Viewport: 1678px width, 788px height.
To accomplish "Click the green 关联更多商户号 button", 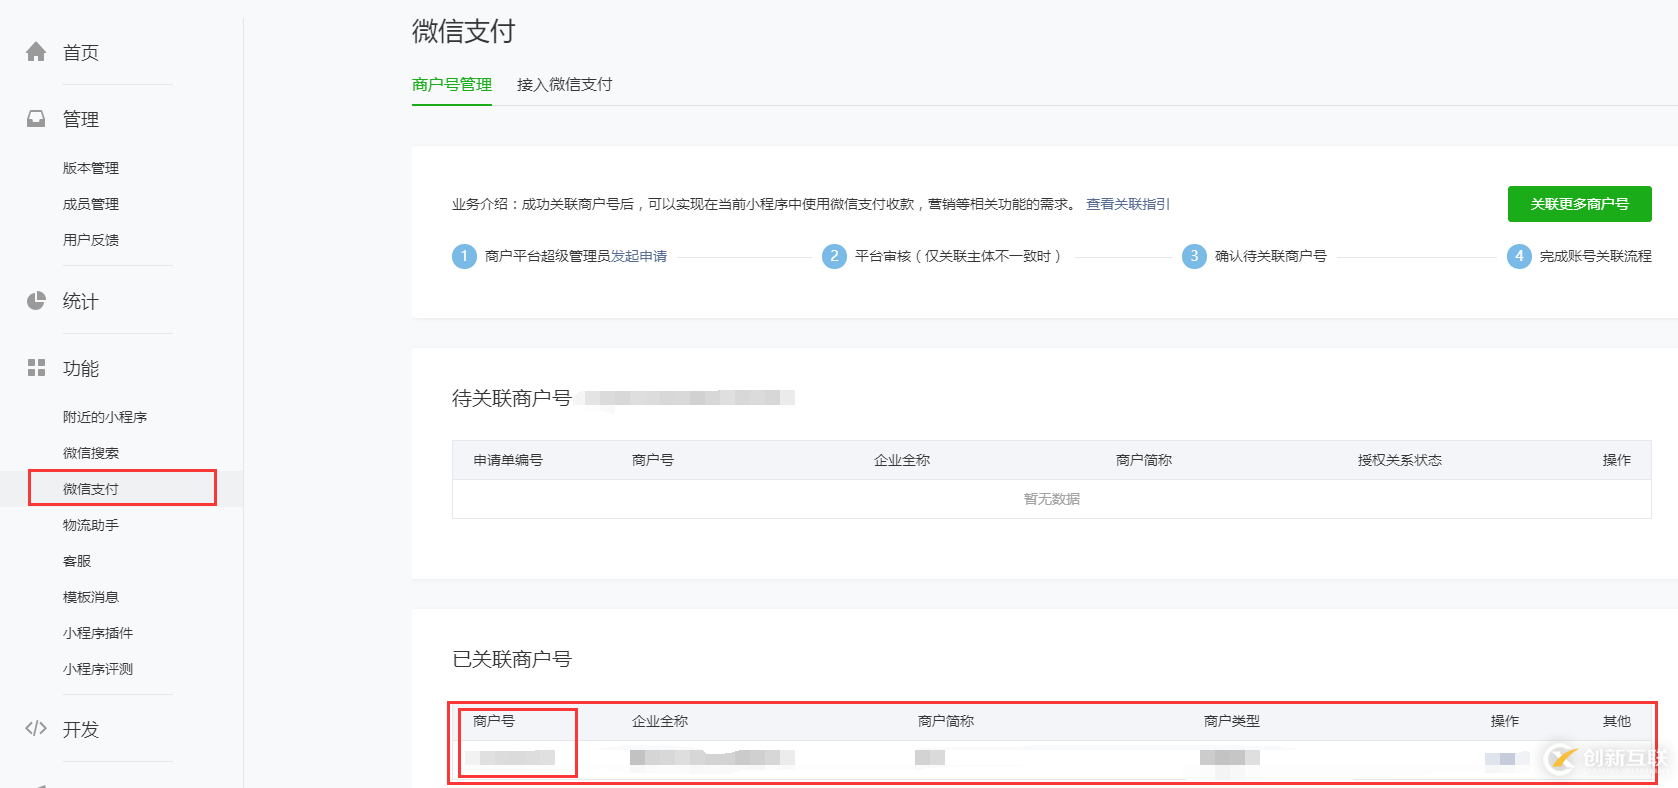I will 1580,204.
